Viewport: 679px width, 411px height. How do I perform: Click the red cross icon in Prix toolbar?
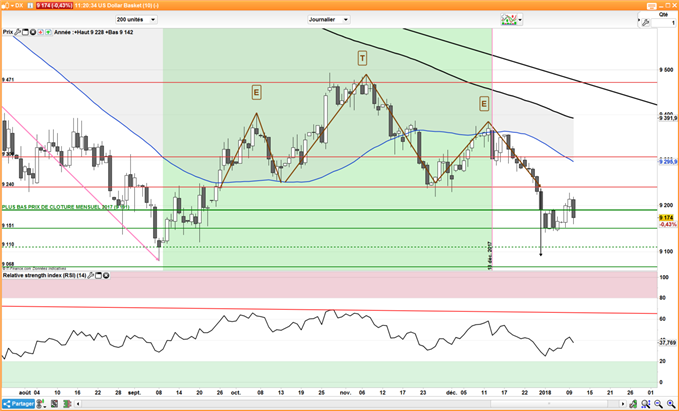point(41,32)
